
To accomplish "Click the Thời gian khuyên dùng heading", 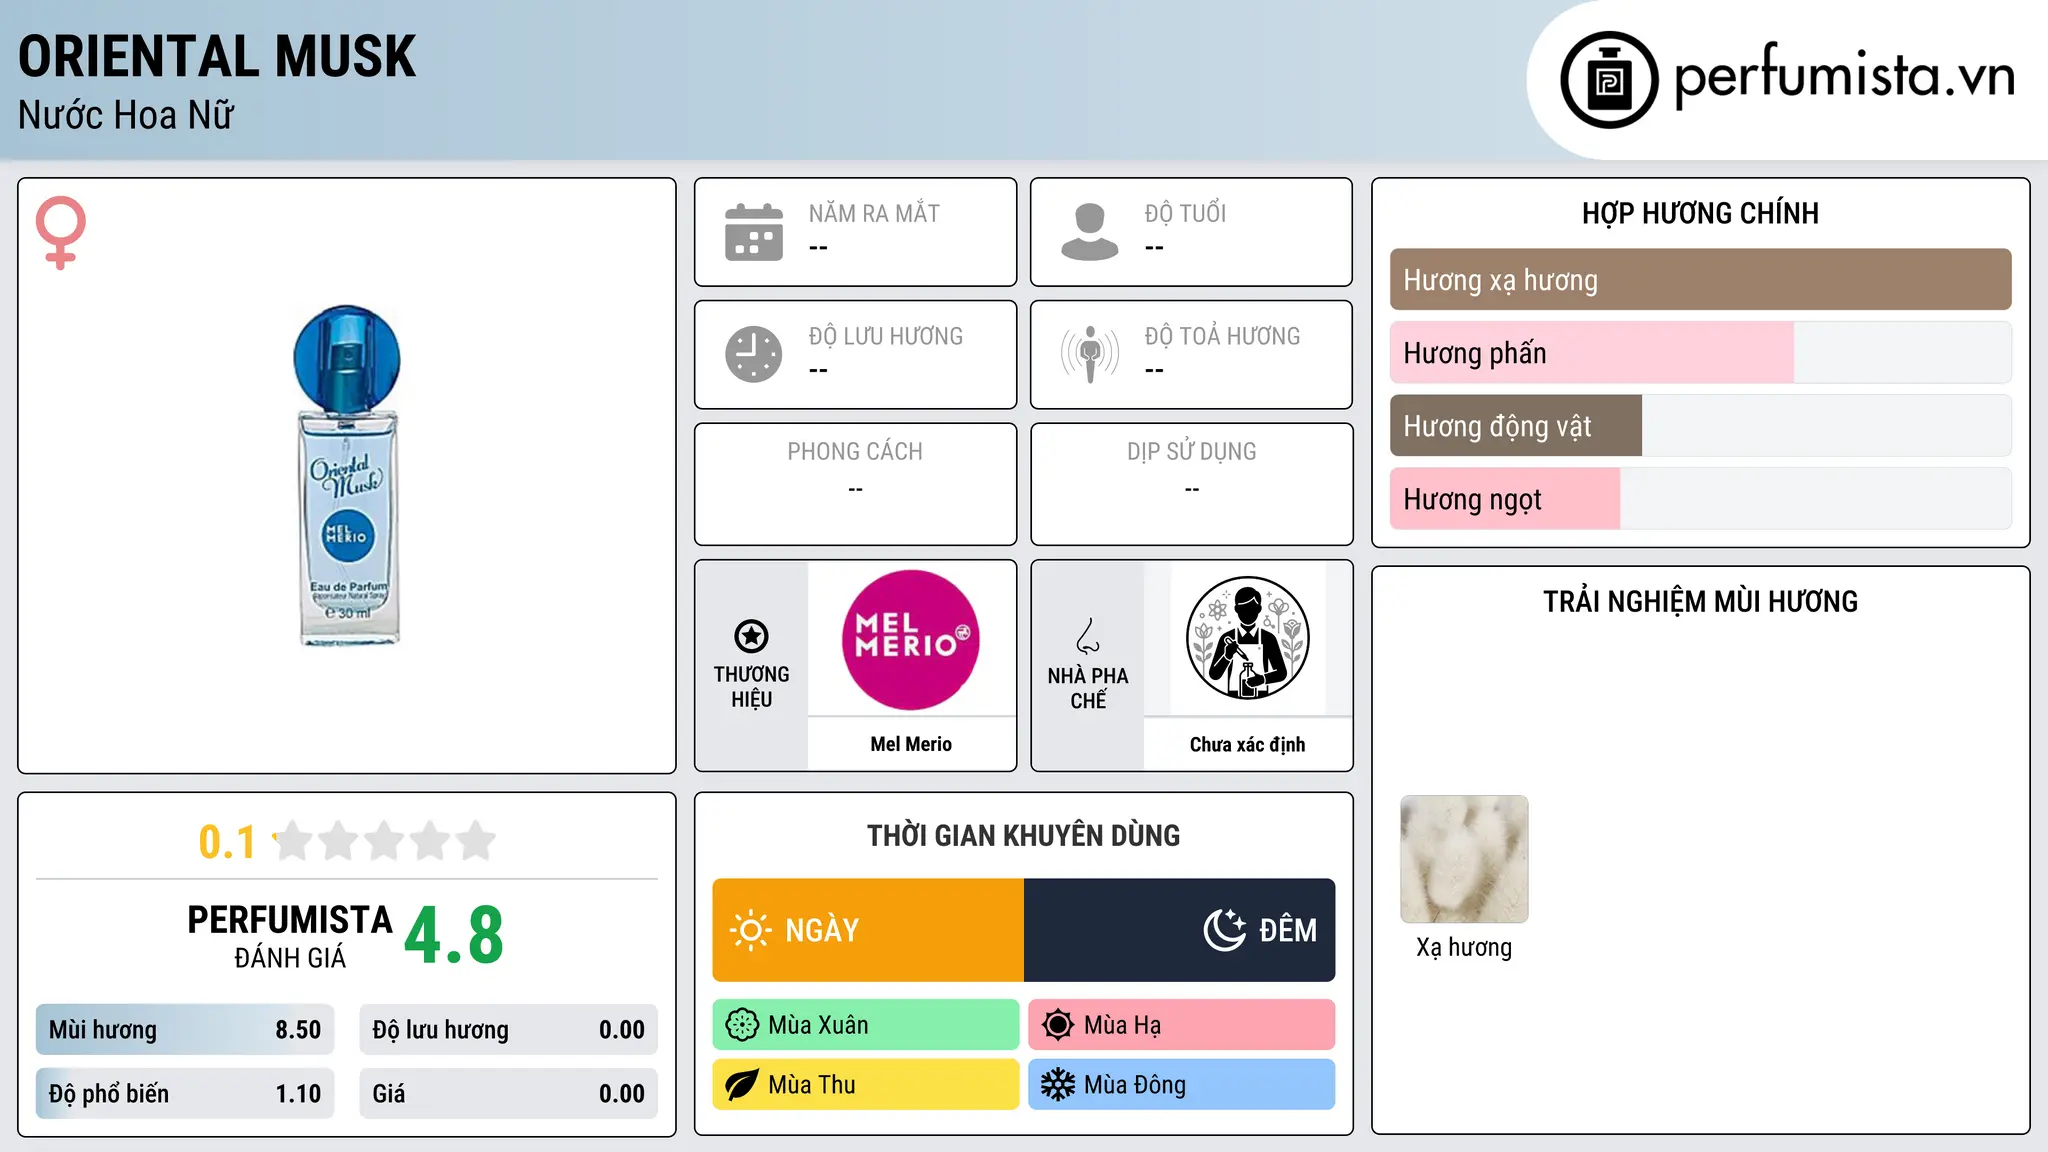I will click(x=1023, y=836).
